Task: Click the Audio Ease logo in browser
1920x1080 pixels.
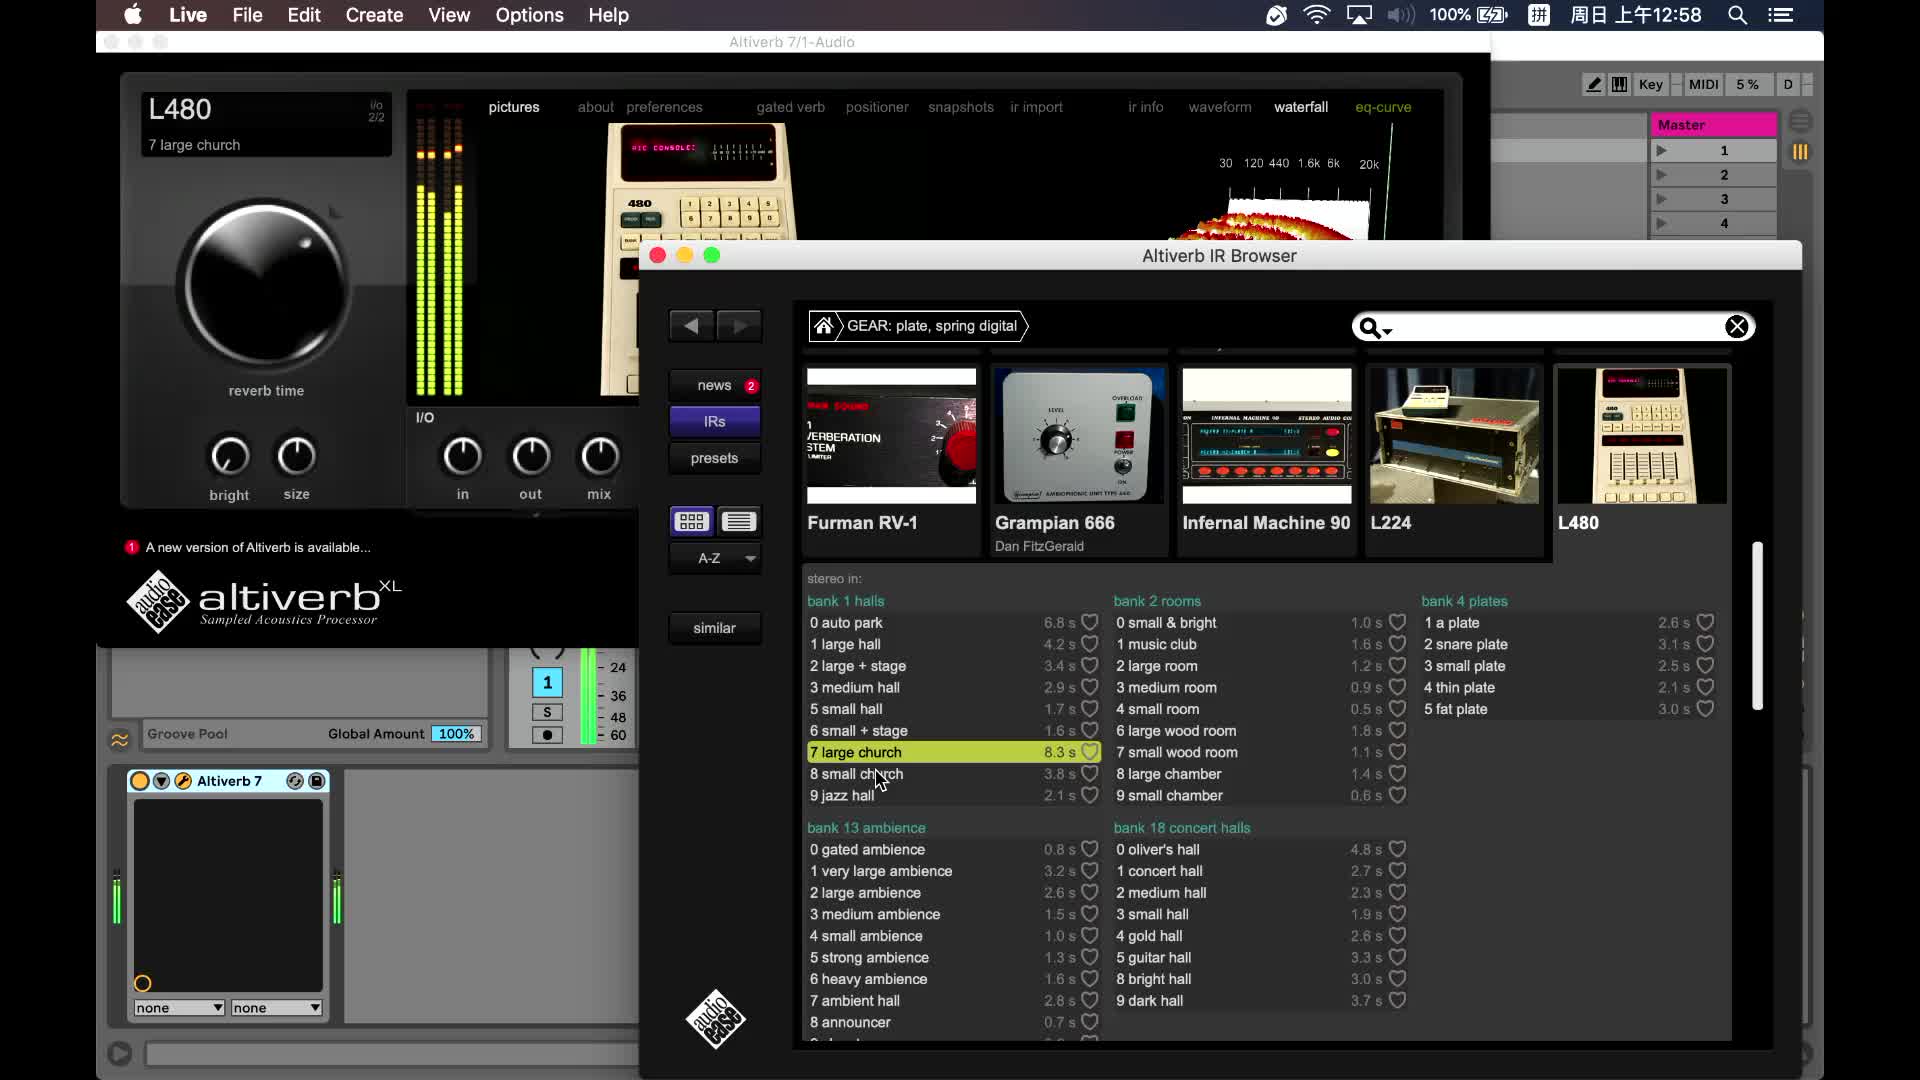Action: click(x=716, y=1019)
